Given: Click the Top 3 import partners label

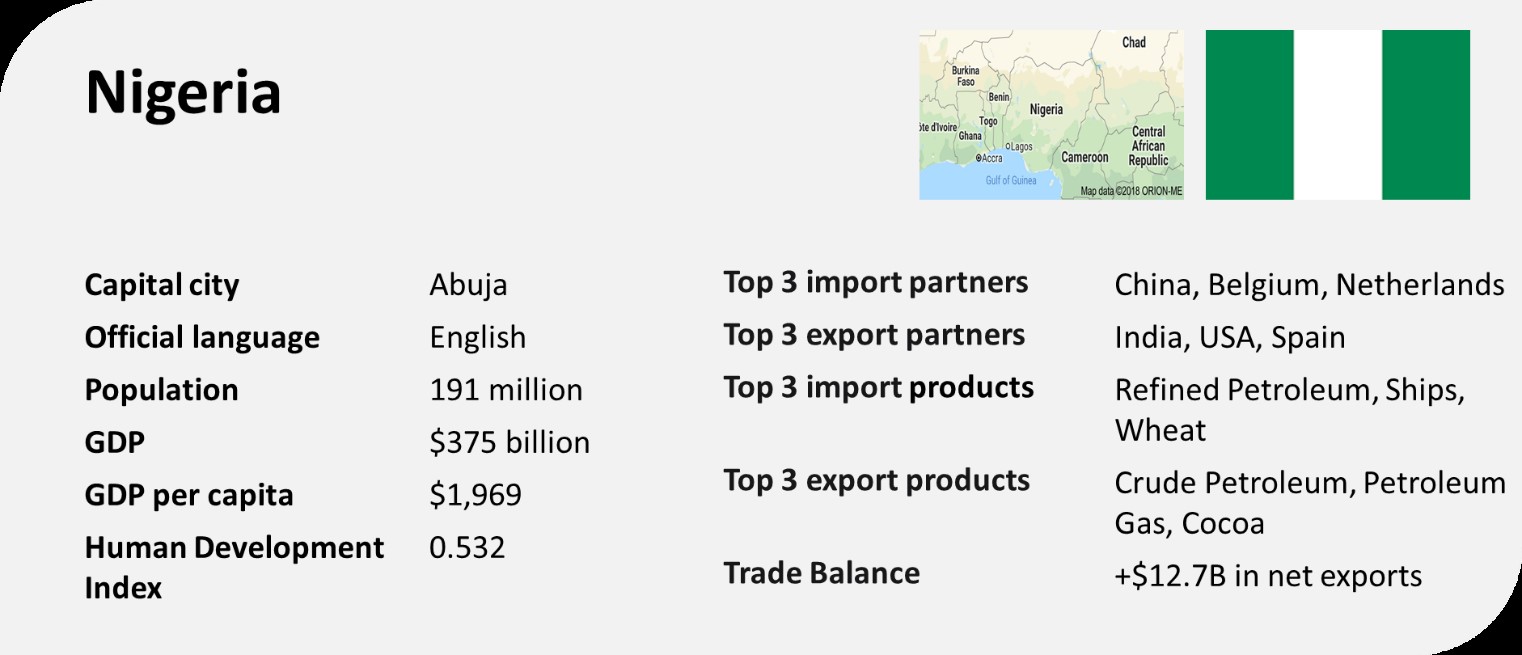Looking at the screenshot, I should tap(875, 283).
